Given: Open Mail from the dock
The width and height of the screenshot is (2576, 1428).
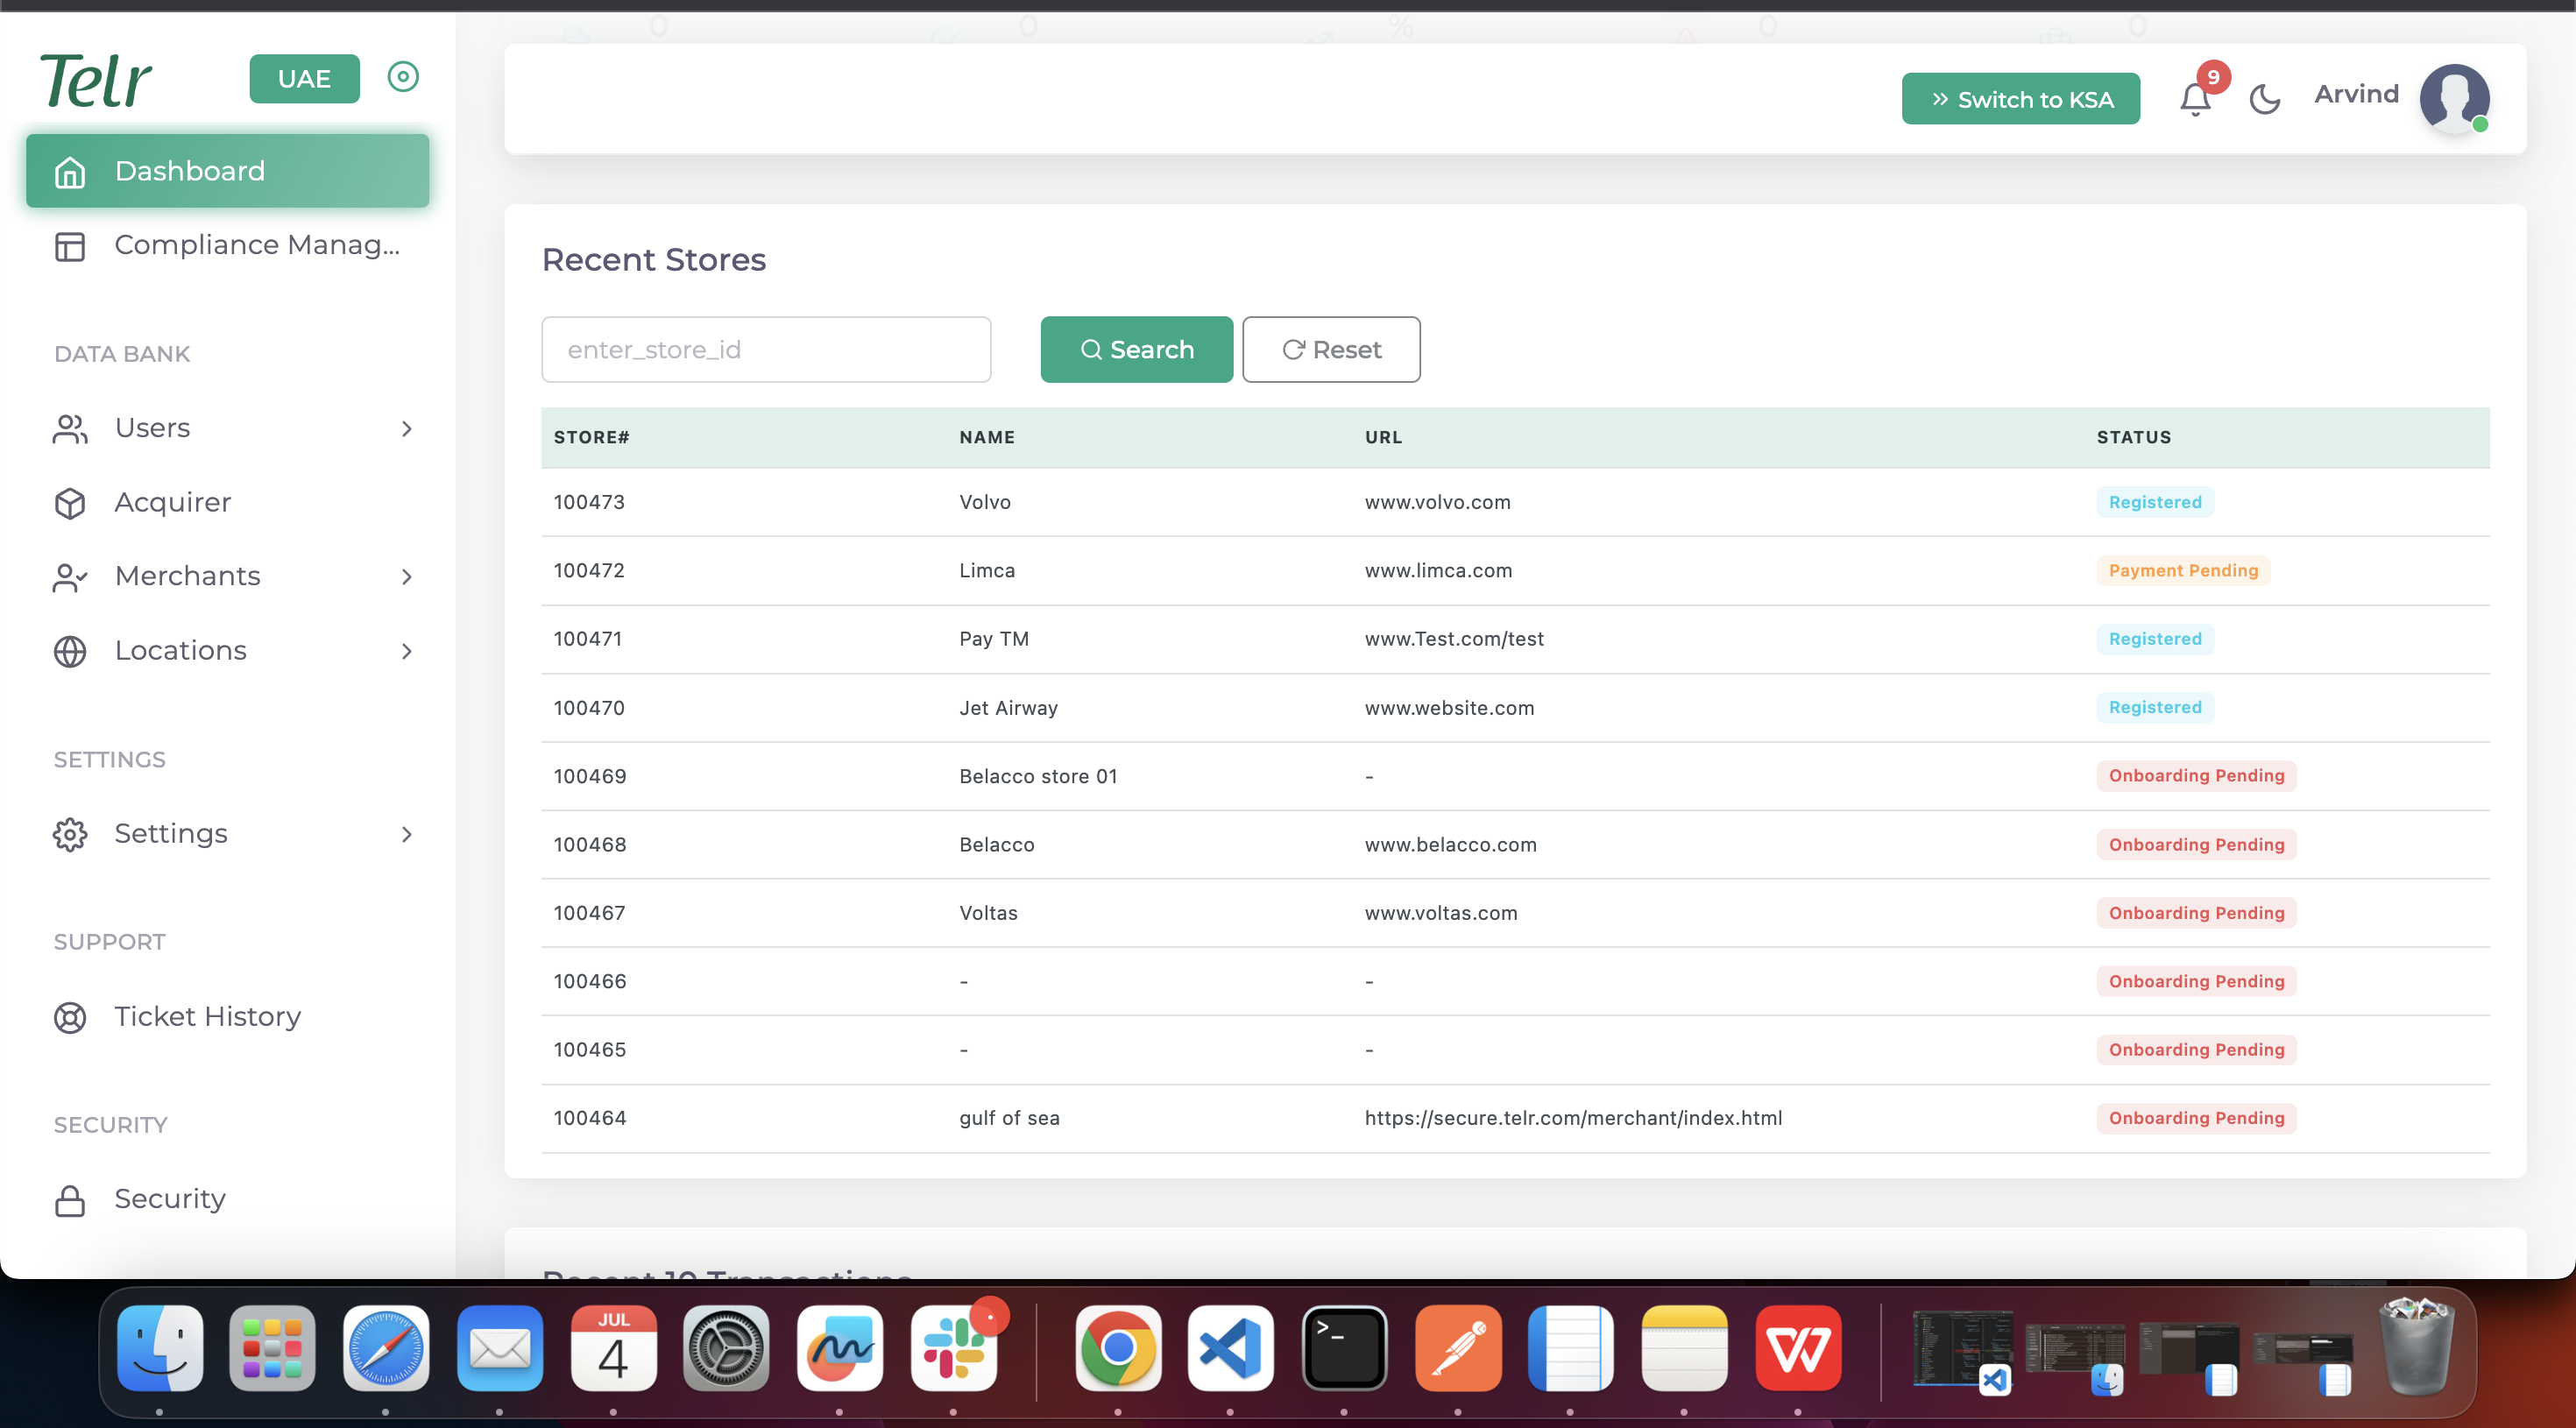Looking at the screenshot, I should 500,1348.
